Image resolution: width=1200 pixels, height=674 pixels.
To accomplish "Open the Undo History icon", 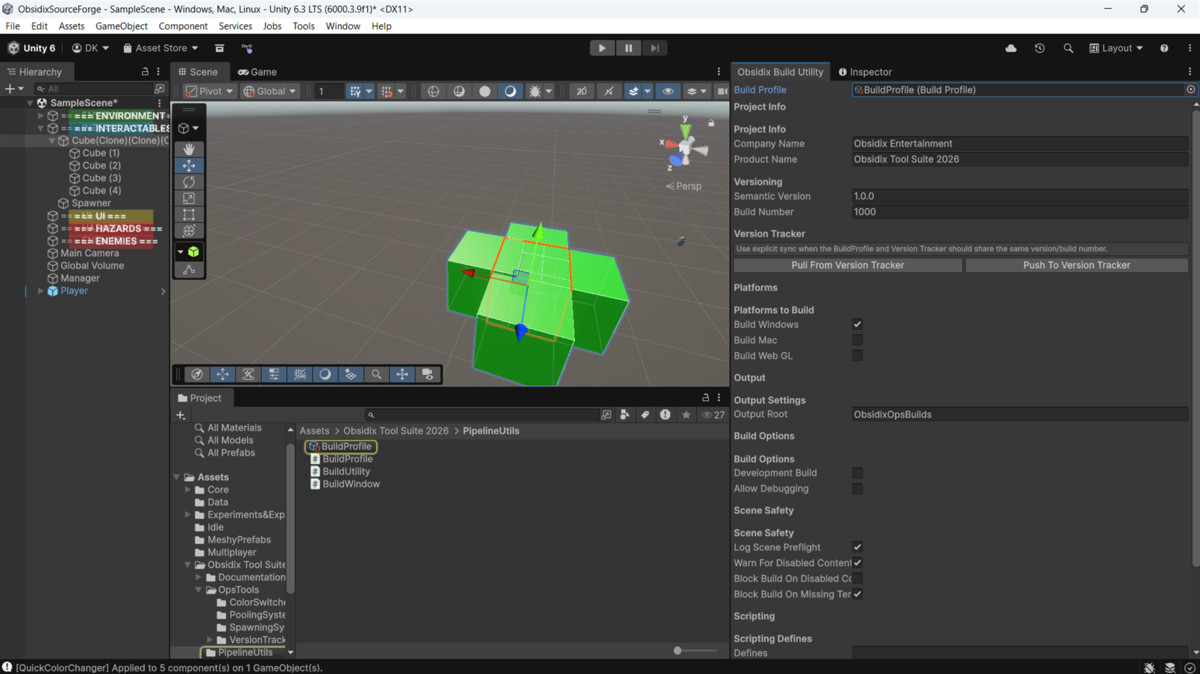I will click(x=1040, y=48).
